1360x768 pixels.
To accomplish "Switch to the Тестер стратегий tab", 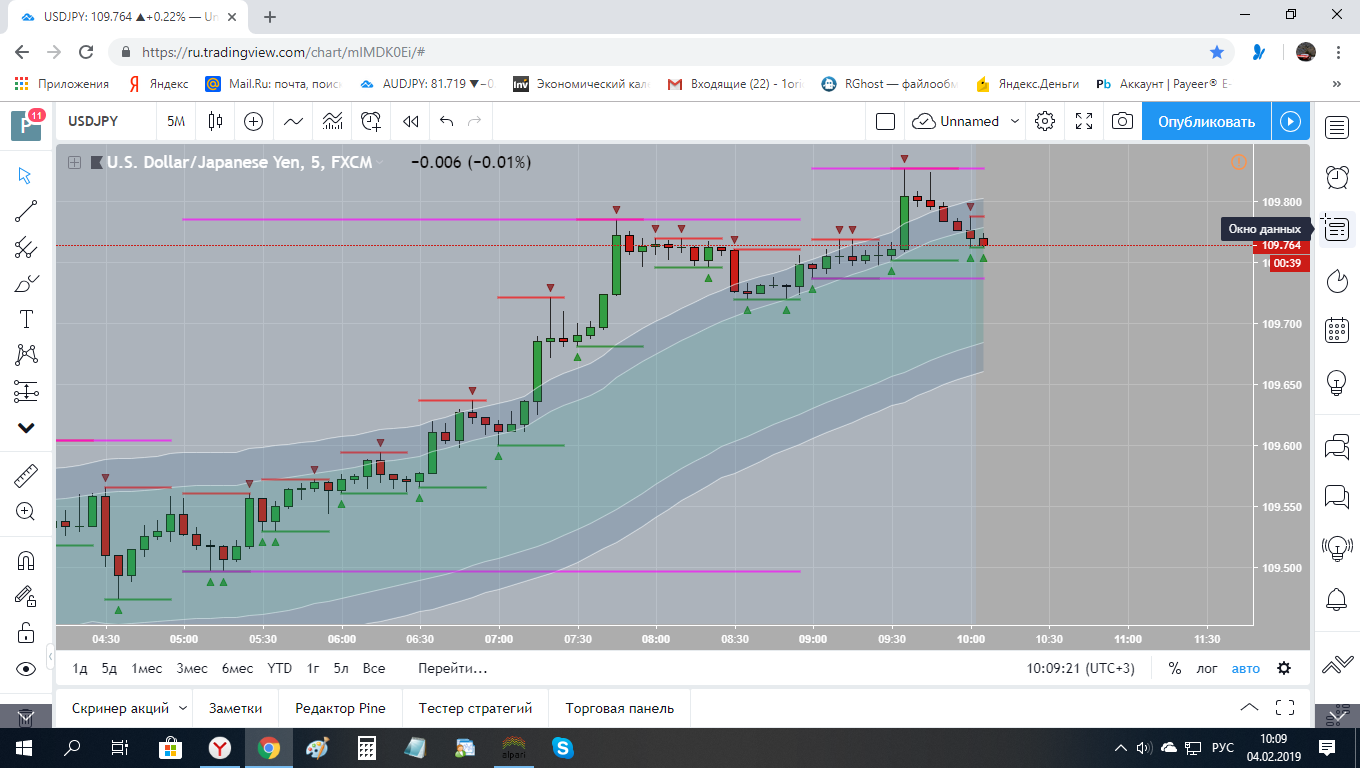I will 475,708.
